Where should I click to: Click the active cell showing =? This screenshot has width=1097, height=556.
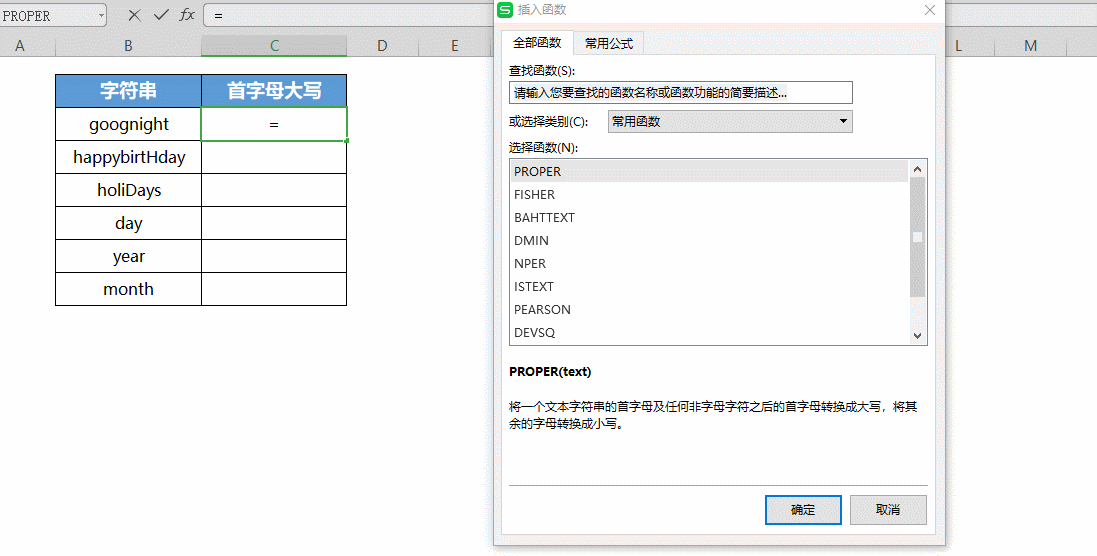point(274,124)
